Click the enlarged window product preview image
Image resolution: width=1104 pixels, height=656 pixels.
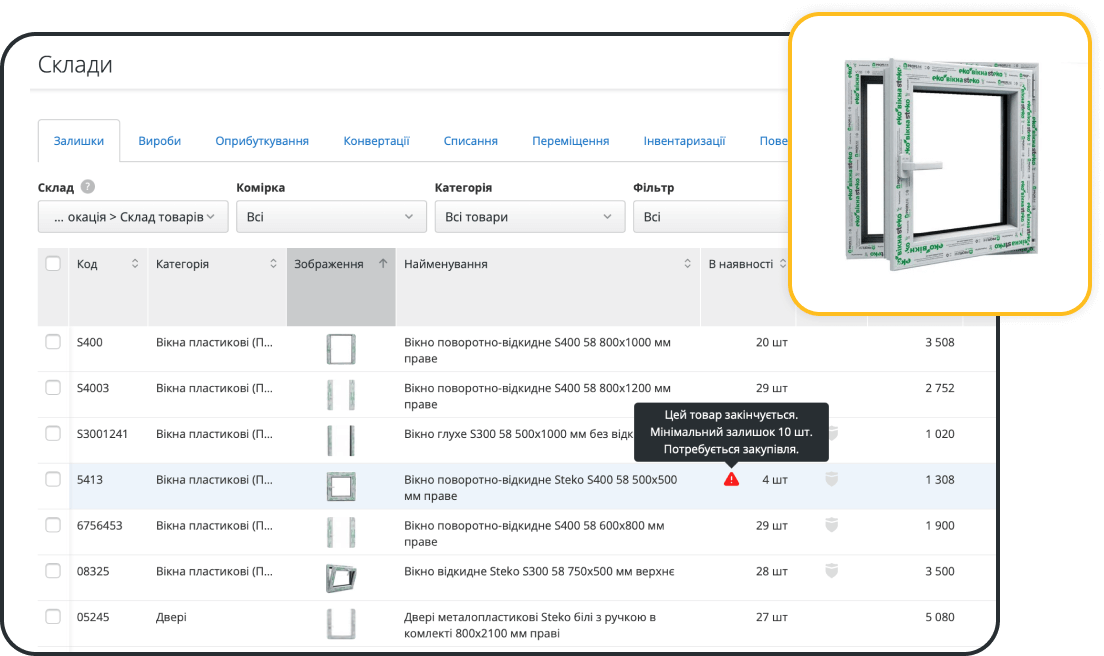(x=938, y=165)
